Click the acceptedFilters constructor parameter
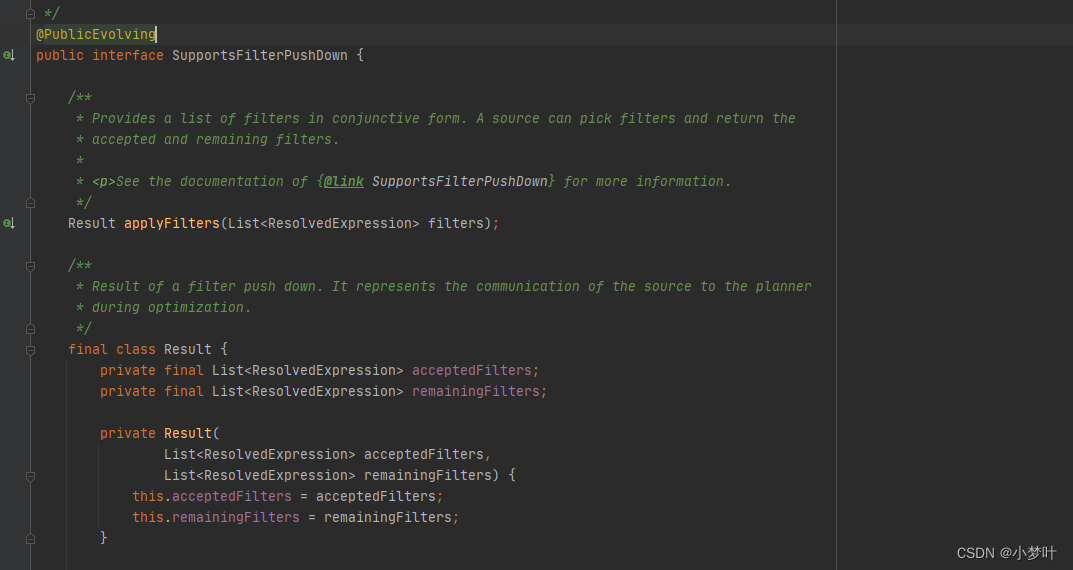The height and width of the screenshot is (570, 1073). point(424,454)
